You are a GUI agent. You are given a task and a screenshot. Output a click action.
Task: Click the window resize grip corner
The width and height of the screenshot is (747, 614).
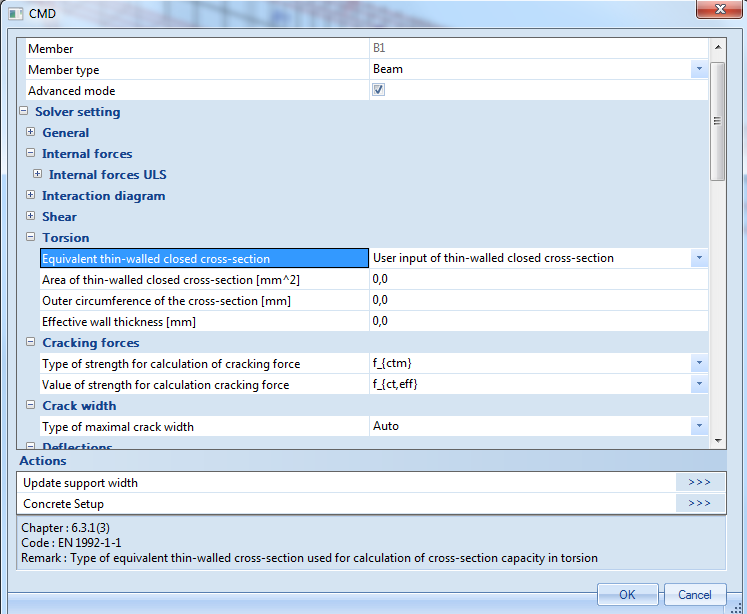pyautogui.click(x=737, y=608)
